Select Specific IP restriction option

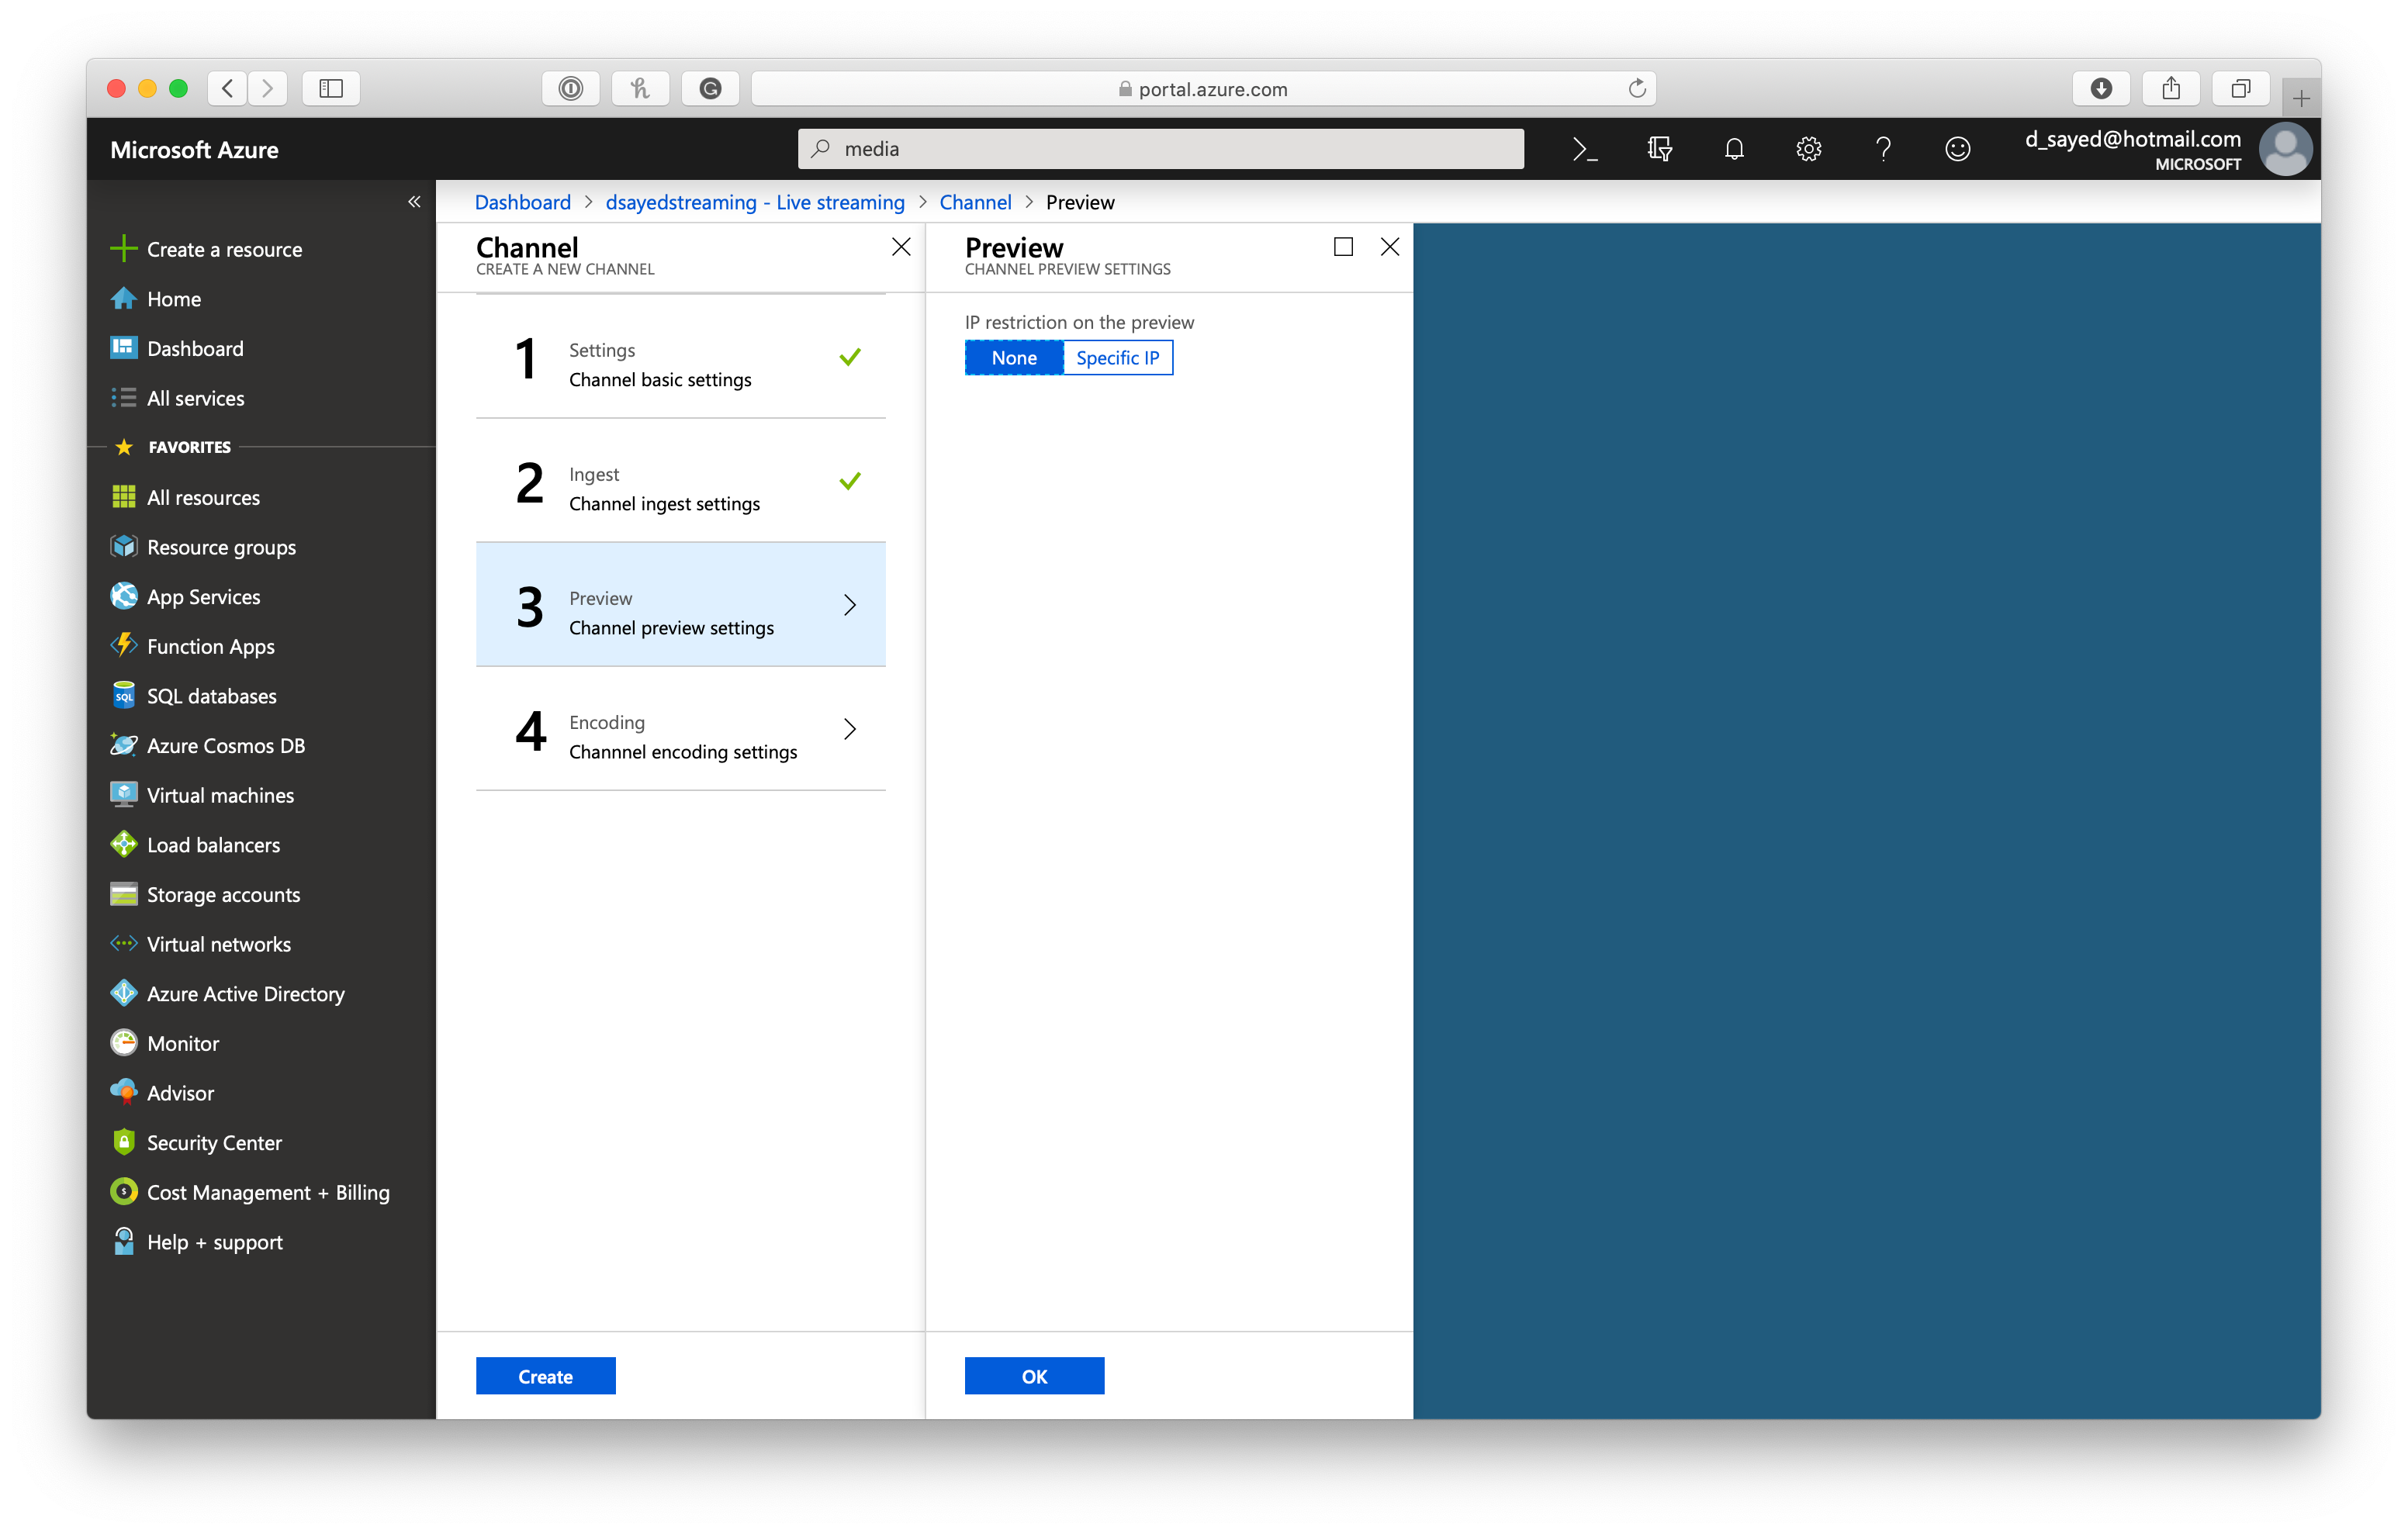(x=1118, y=358)
